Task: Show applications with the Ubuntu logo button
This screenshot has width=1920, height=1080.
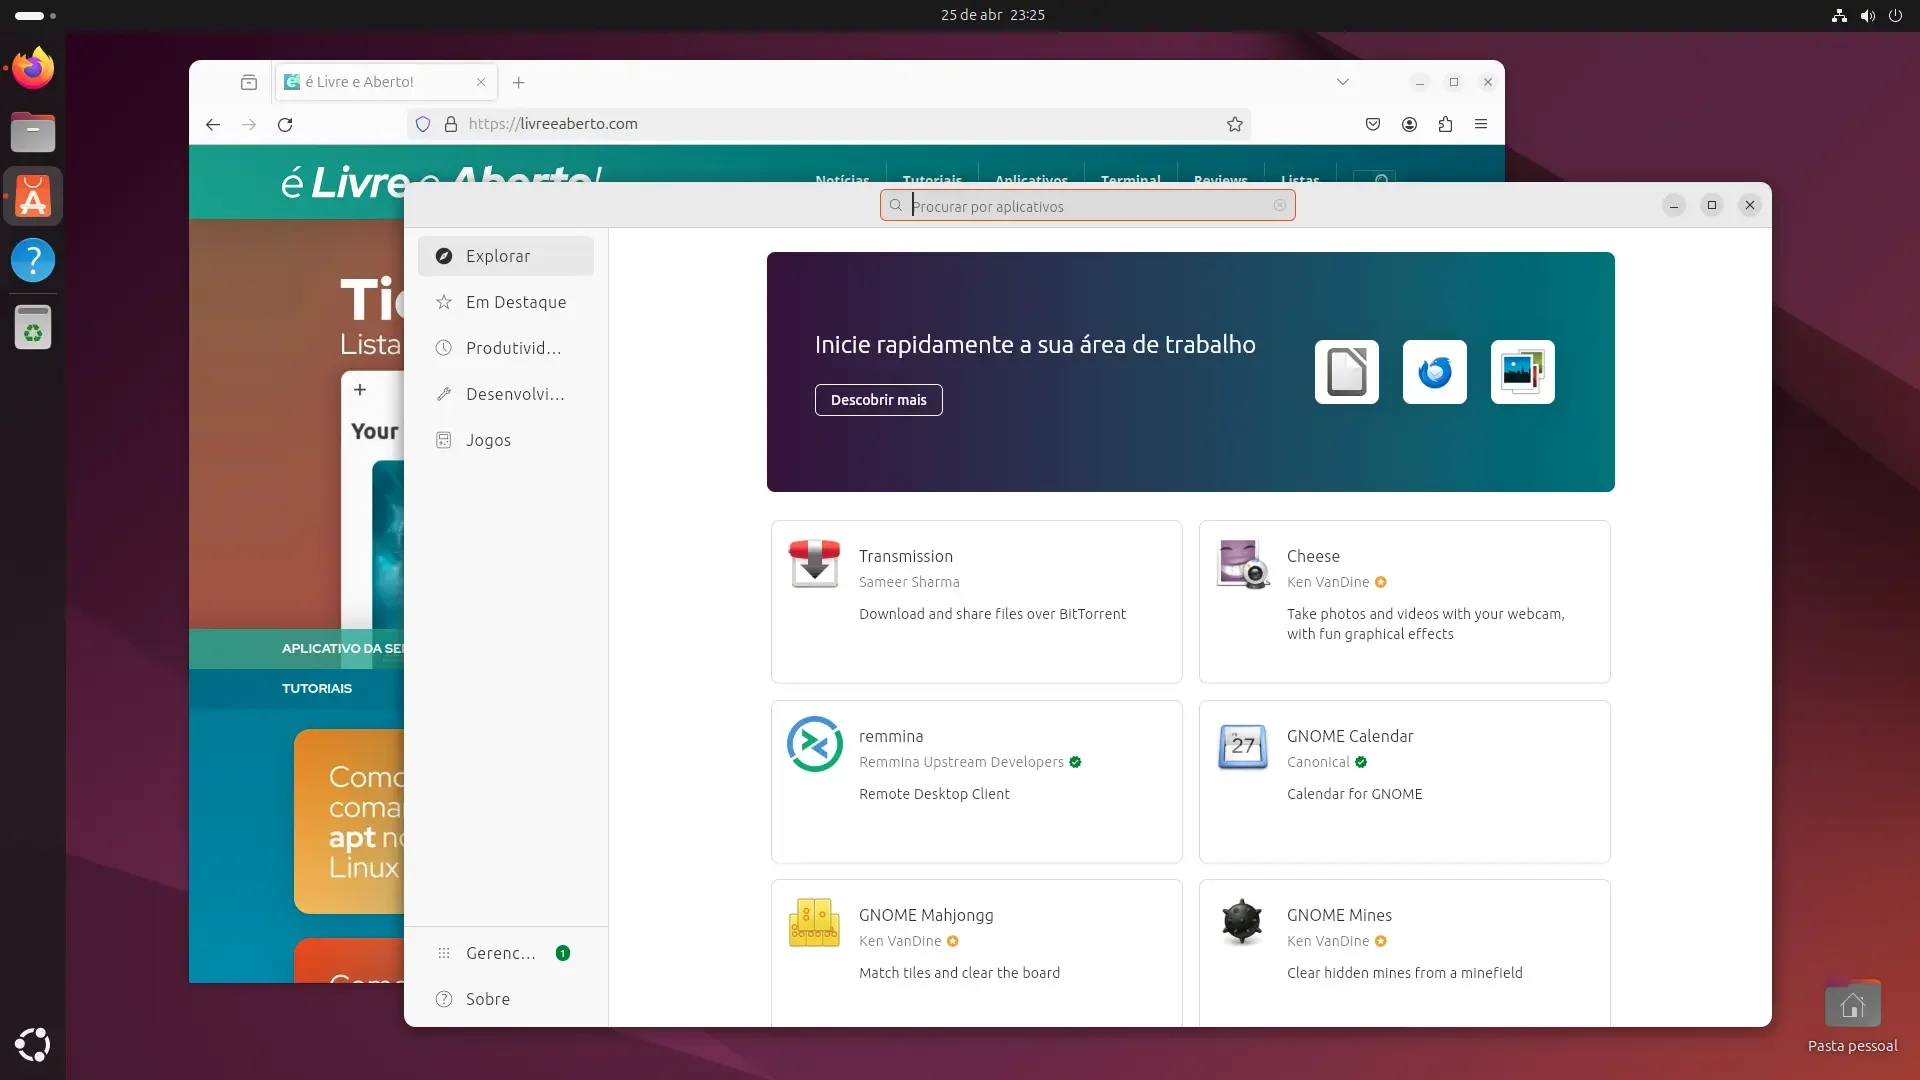Action: tap(33, 1044)
